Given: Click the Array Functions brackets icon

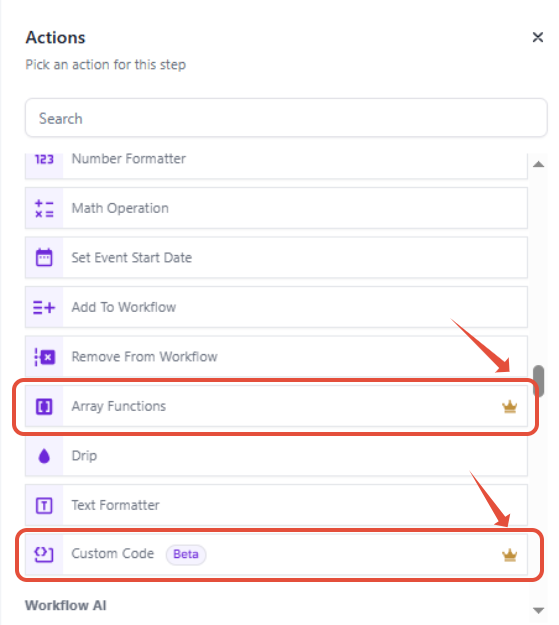Looking at the screenshot, I should [44, 407].
